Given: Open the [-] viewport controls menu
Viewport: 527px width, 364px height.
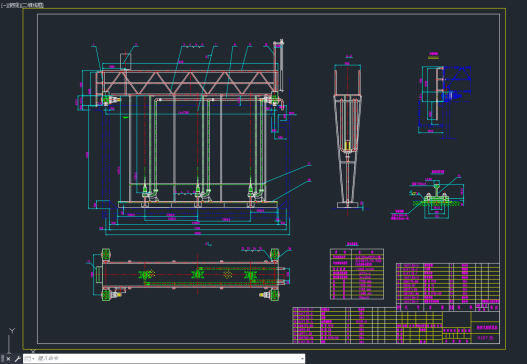Looking at the screenshot, I should click(x=3, y=5).
